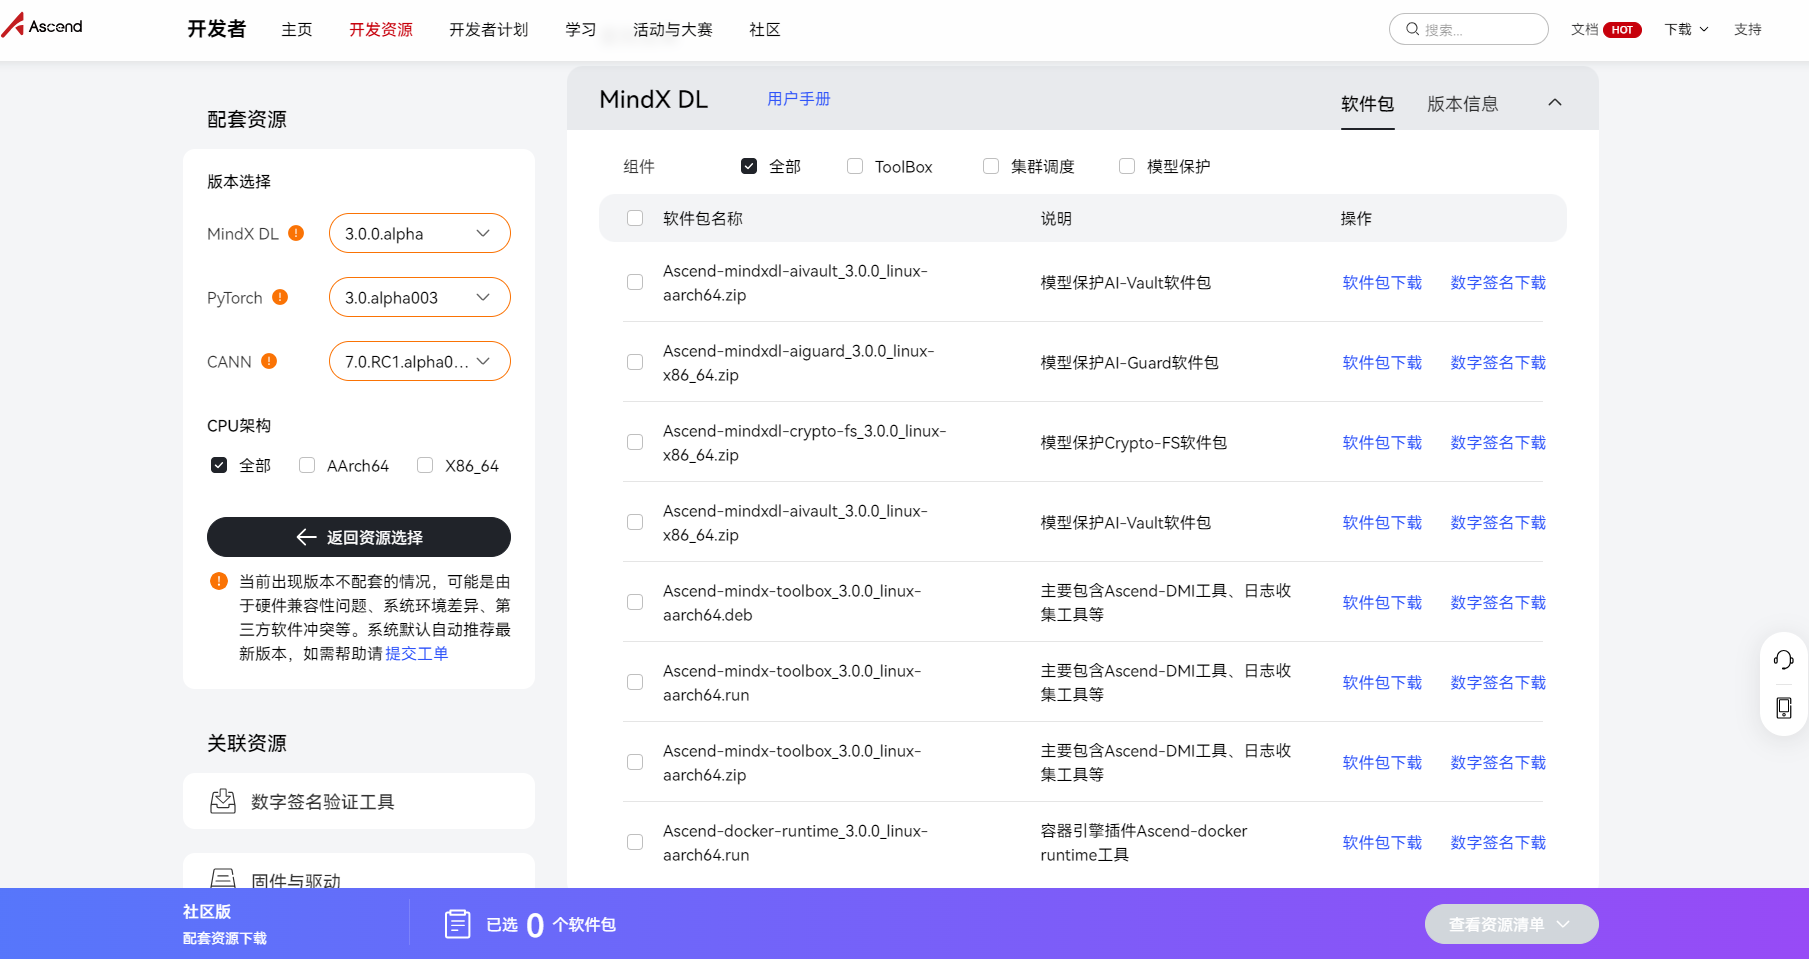
Task: Select the aiguard x86_64.zip package checkbox
Action: [635, 362]
